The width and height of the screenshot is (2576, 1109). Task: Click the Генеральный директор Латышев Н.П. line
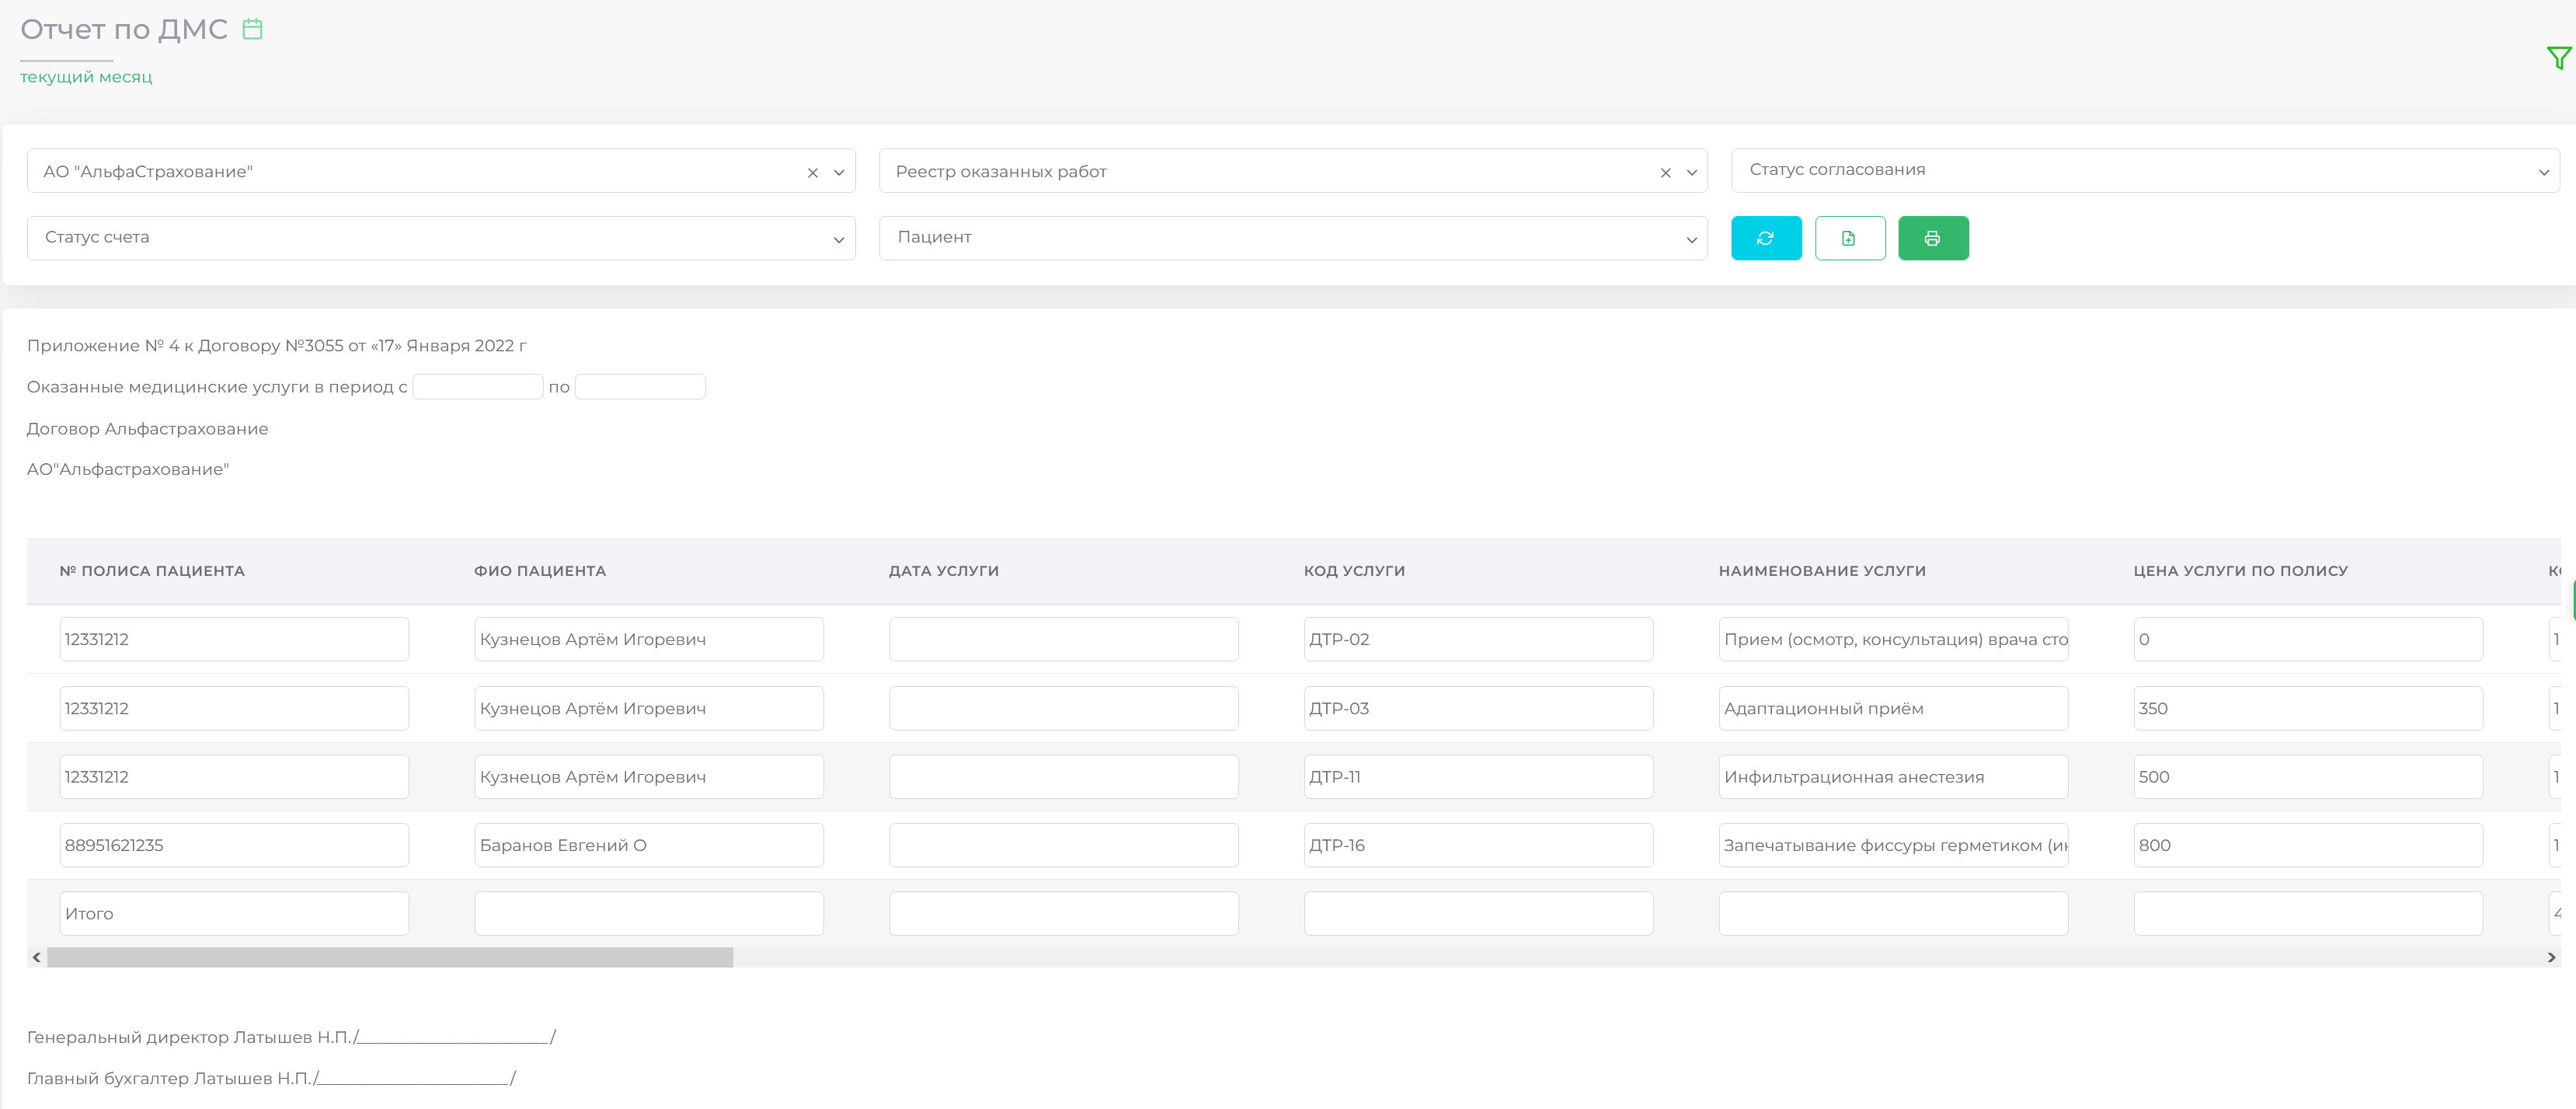coord(291,1037)
